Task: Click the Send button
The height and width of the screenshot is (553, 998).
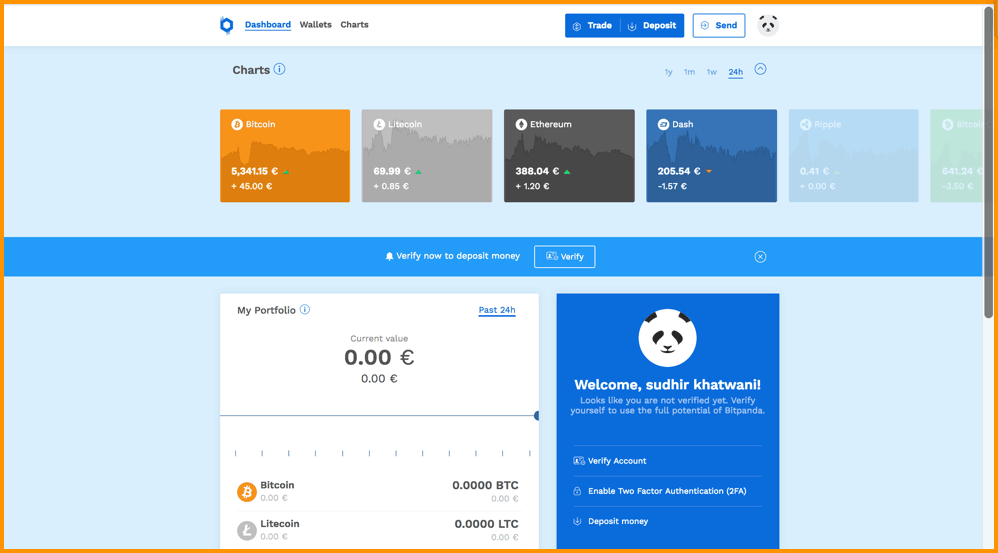Action: pos(719,25)
